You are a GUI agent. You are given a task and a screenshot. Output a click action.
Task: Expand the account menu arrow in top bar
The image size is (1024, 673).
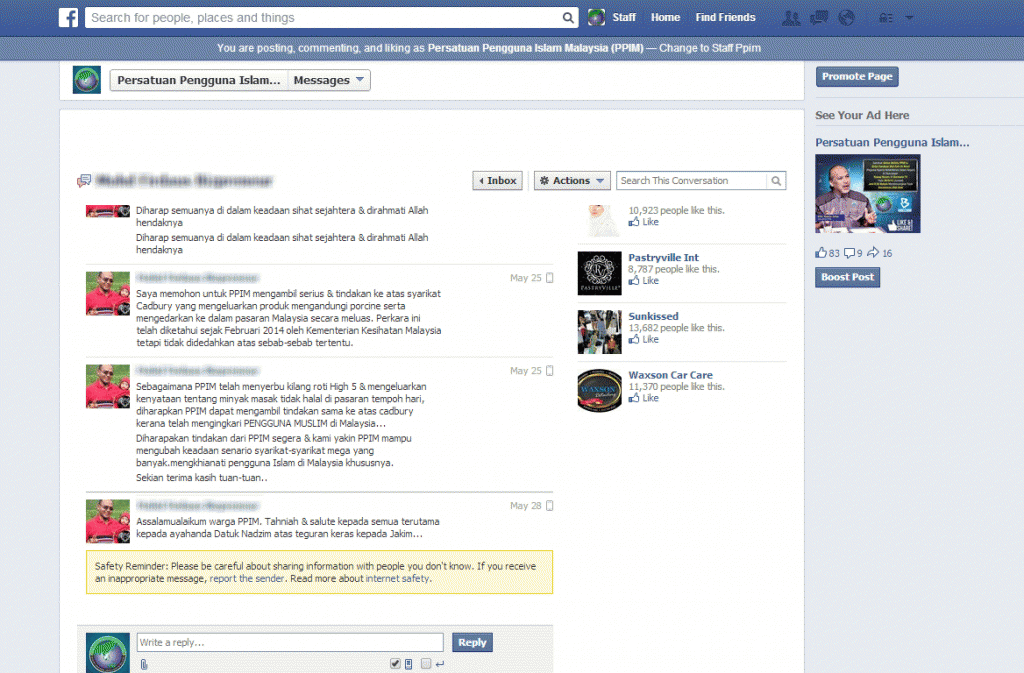[909, 18]
